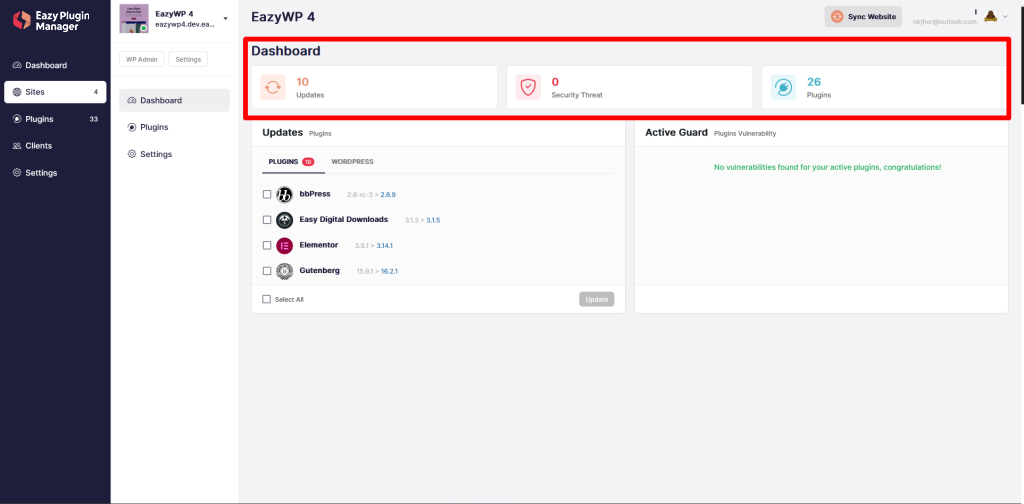Screen dimensions: 1024x504
Task: Open Sites in the dark sidebar
Action: [55, 92]
